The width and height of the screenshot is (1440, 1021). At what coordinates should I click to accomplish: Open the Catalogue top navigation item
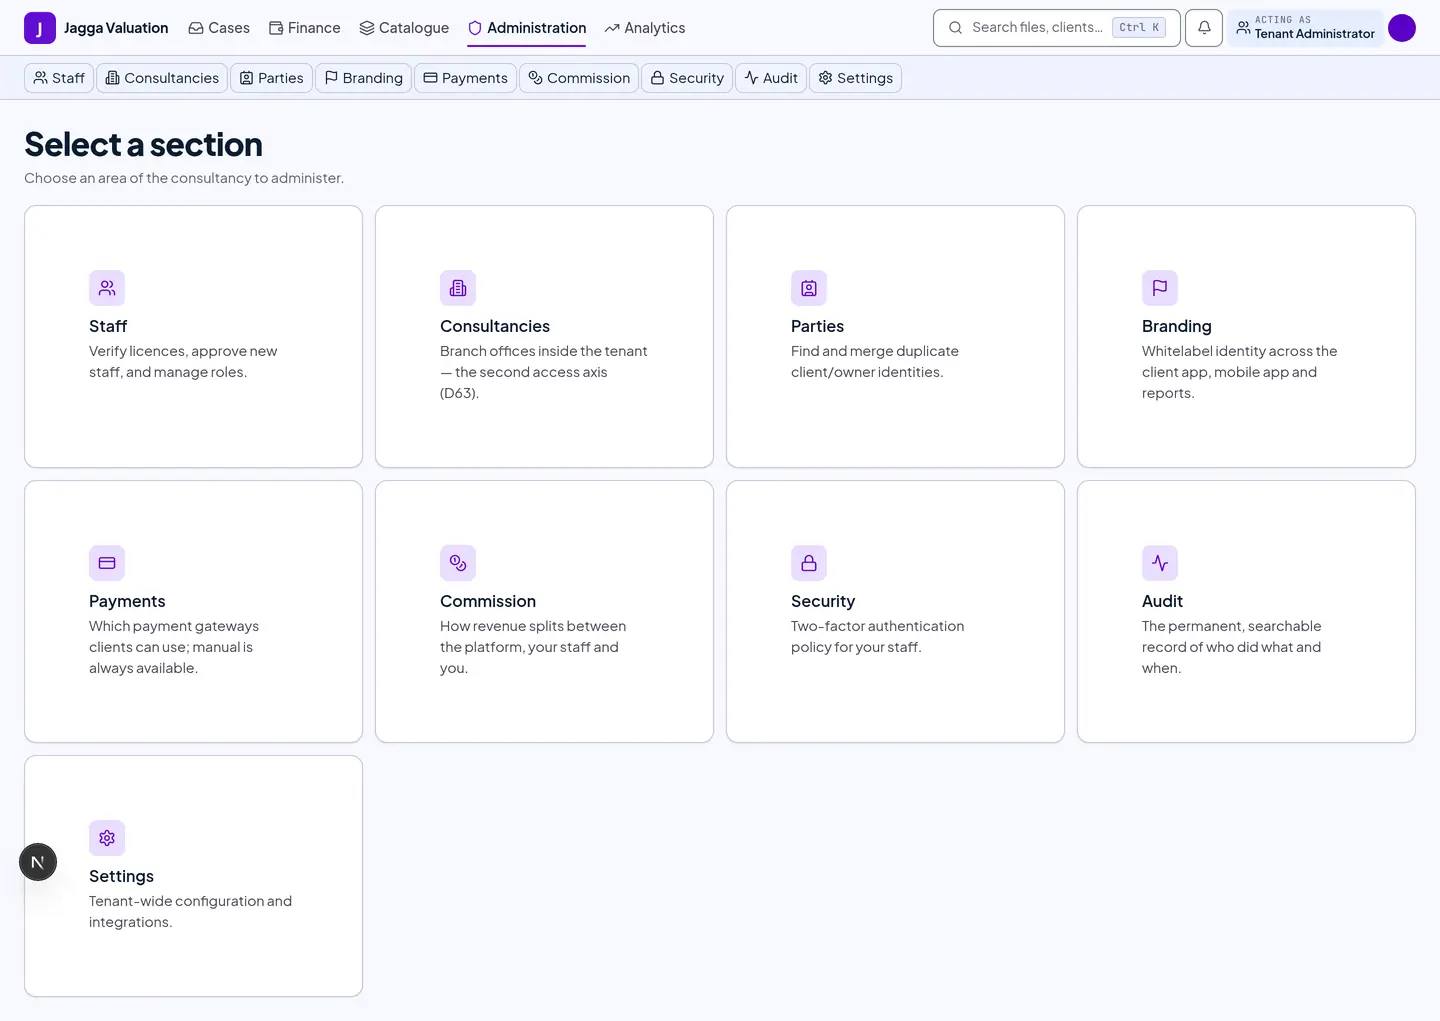tap(404, 28)
